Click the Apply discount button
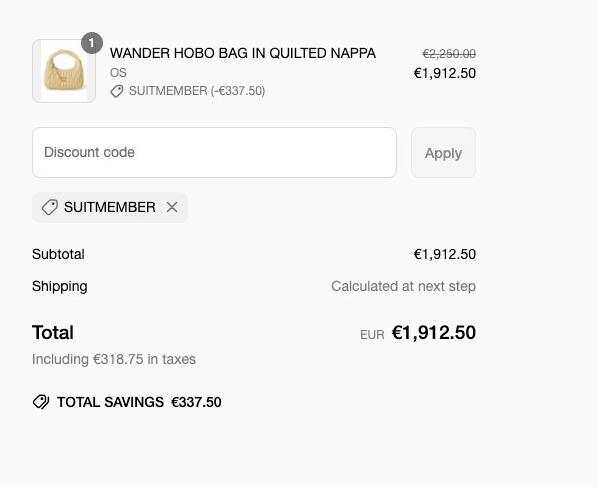The width and height of the screenshot is (597, 487). tap(443, 153)
